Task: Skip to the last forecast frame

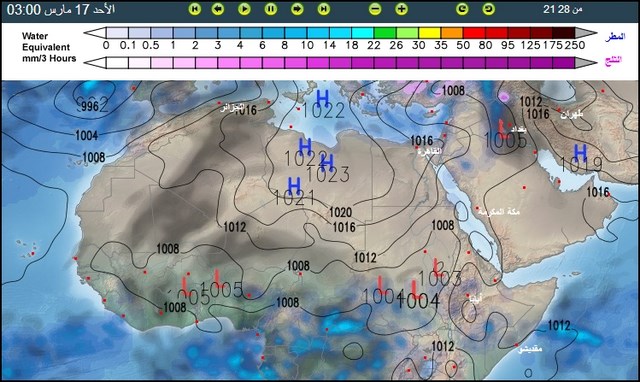Action: pyautogui.click(x=324, y=9)
